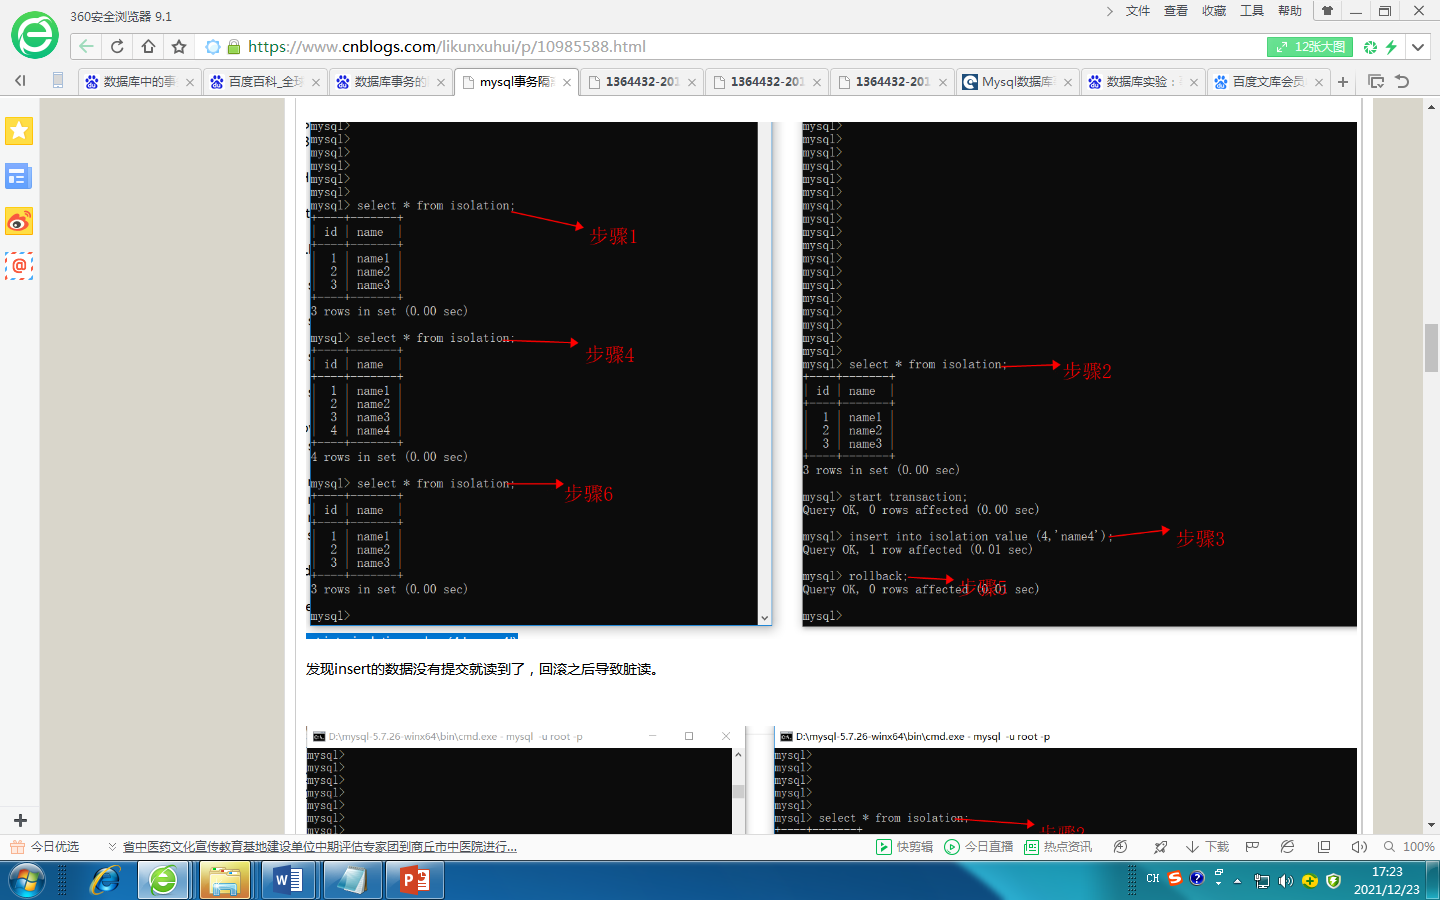Open 今日直播 in the status bar

979,847
